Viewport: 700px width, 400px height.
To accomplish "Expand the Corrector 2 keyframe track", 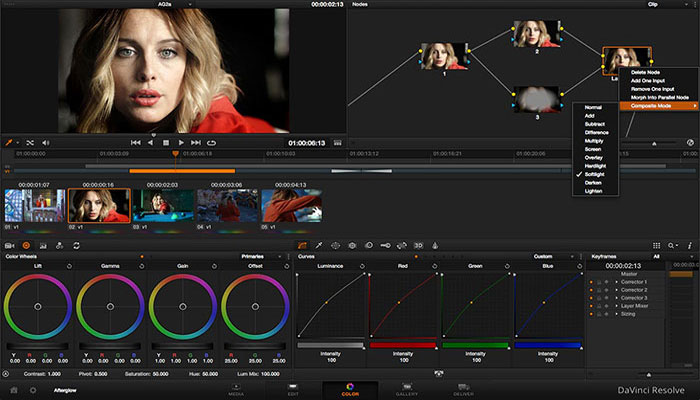I will coord(617,290).
